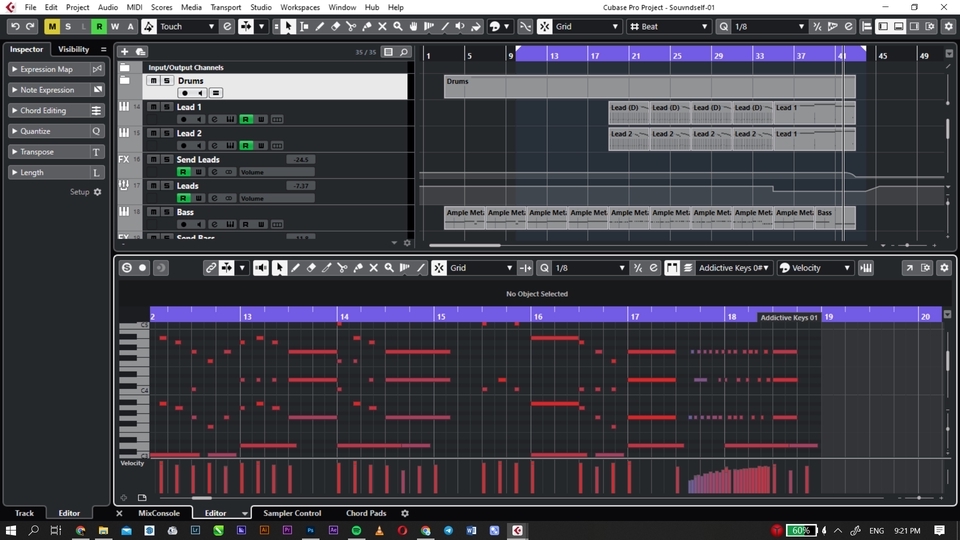Switch to the Visibility tab

pos(73,49)
